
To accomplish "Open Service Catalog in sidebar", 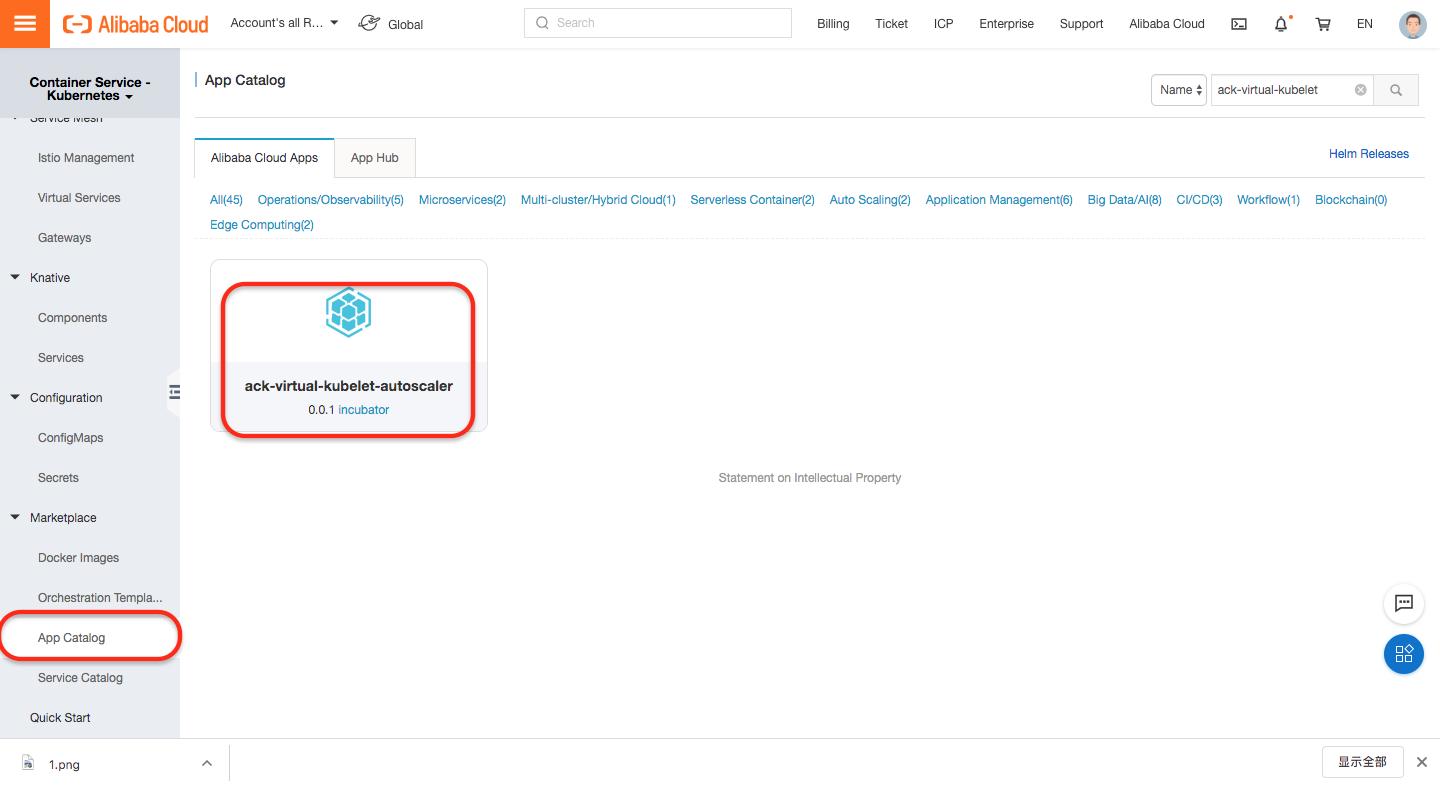I will 80,678.
